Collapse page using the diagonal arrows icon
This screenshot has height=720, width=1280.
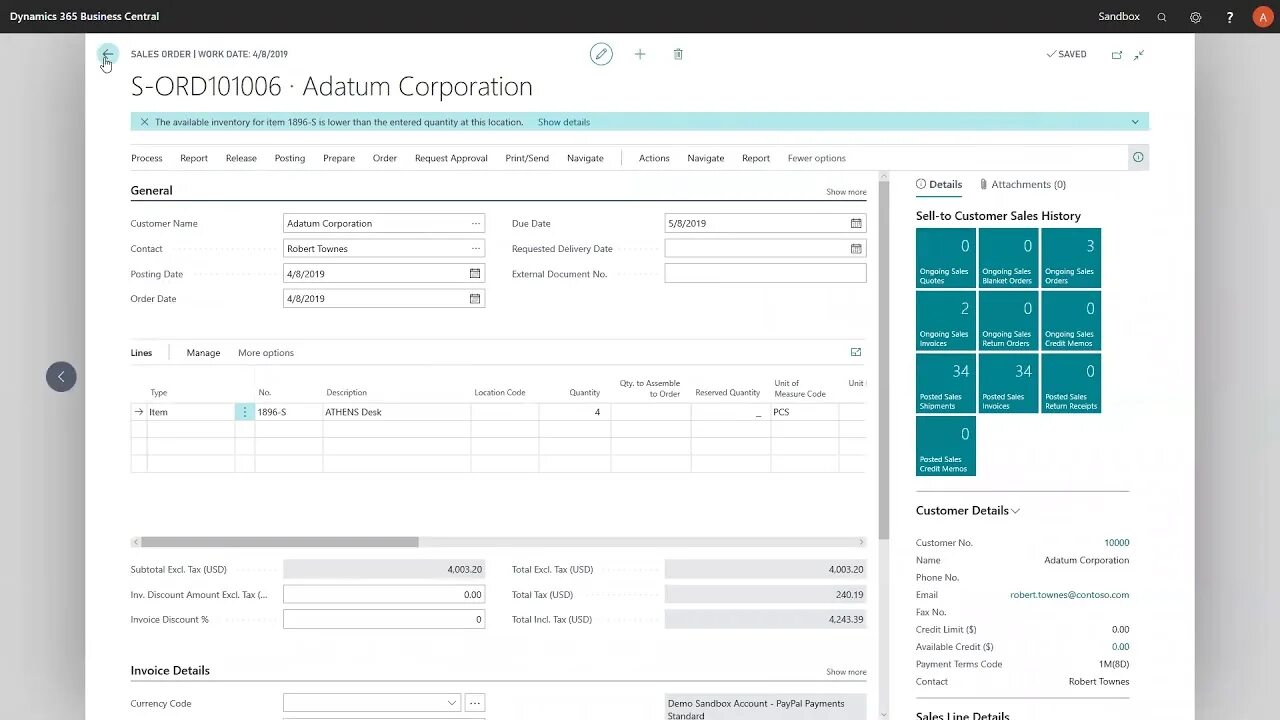[1139, 55]
